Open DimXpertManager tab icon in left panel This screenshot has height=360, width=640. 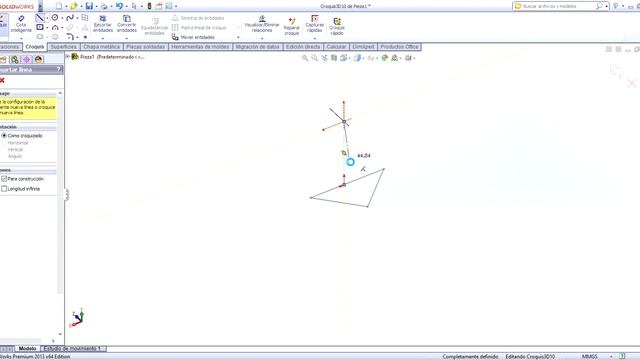(x=27, y=60)
